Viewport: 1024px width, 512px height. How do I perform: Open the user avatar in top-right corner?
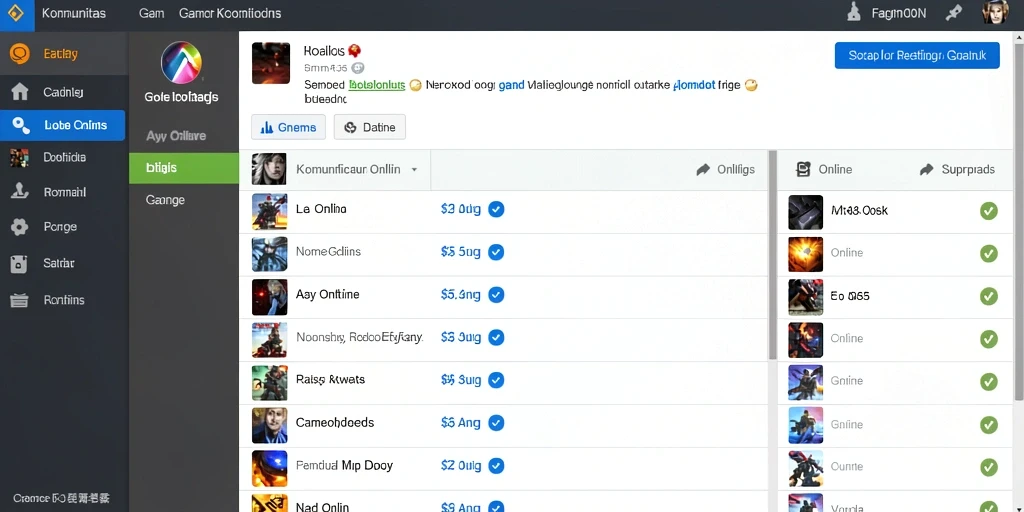click(x=995, y=13)
